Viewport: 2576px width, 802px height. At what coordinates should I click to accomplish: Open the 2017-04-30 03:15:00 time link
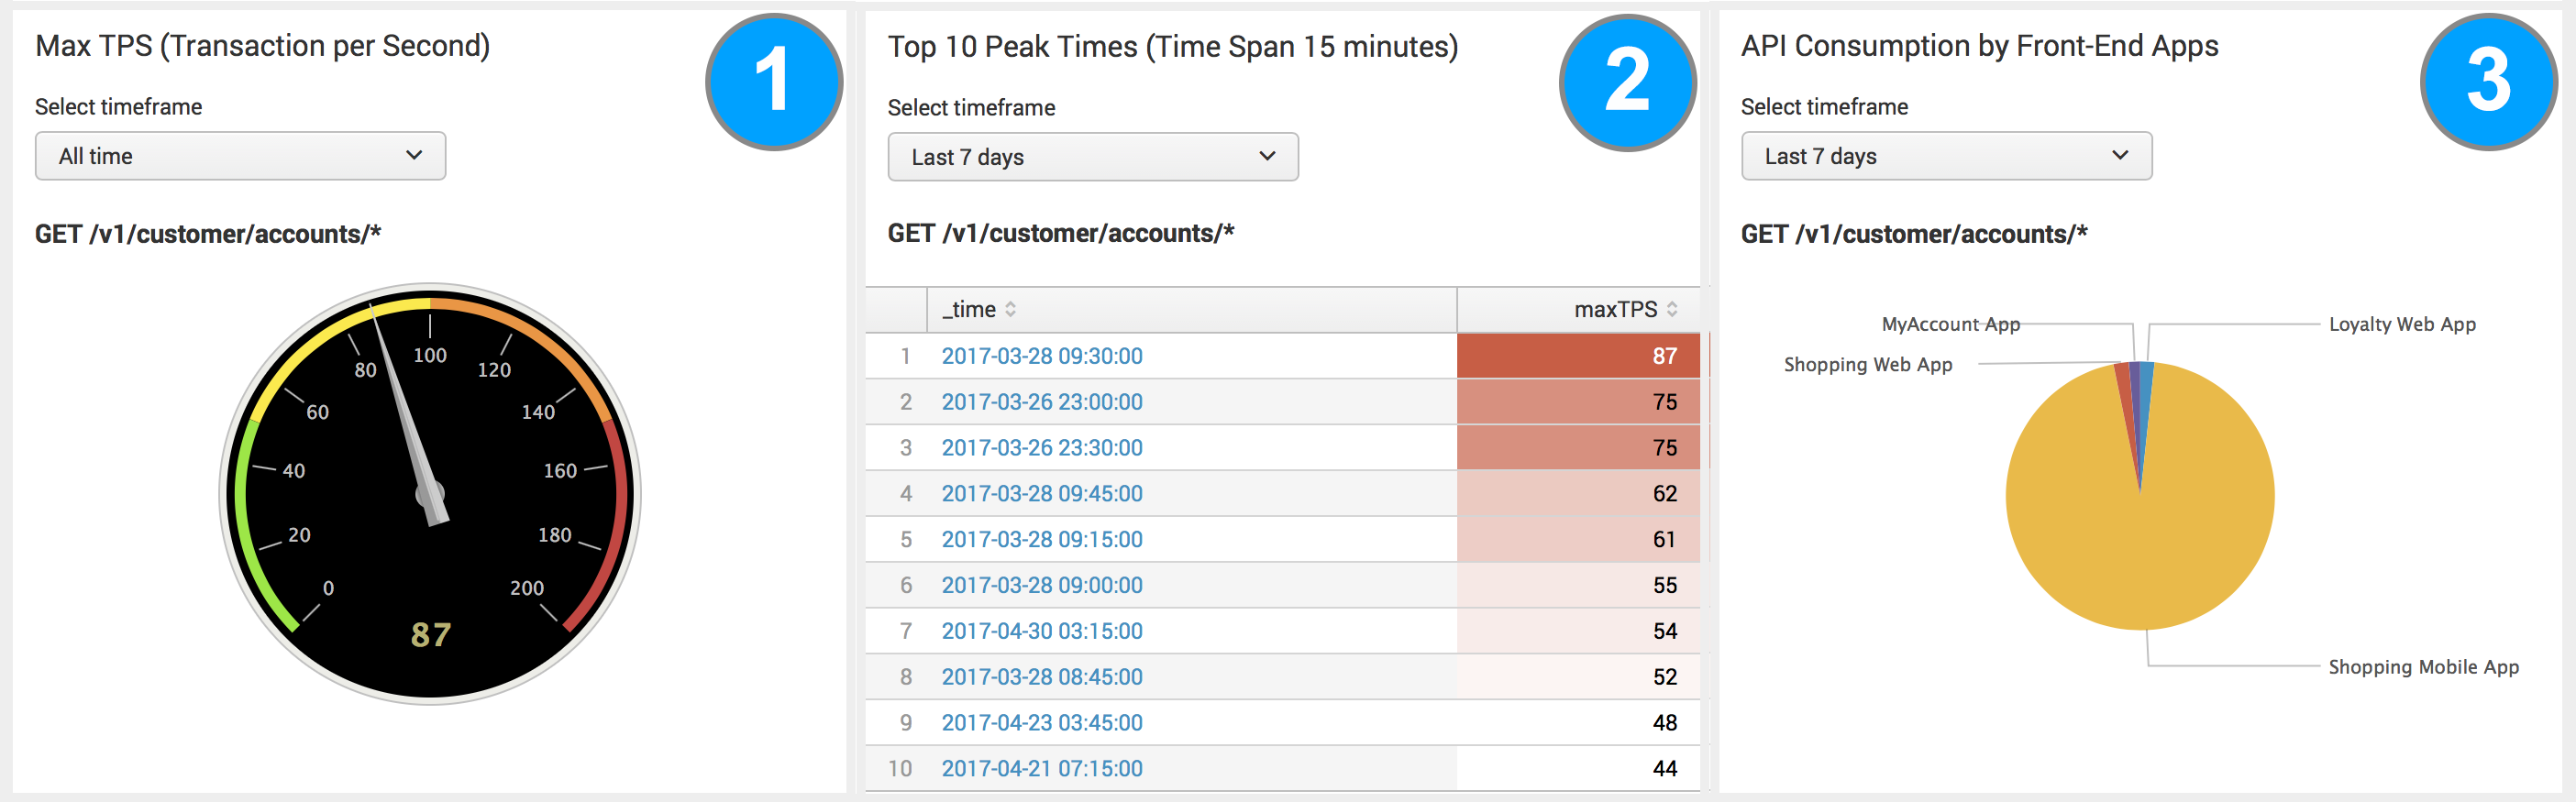point(1042,632)
